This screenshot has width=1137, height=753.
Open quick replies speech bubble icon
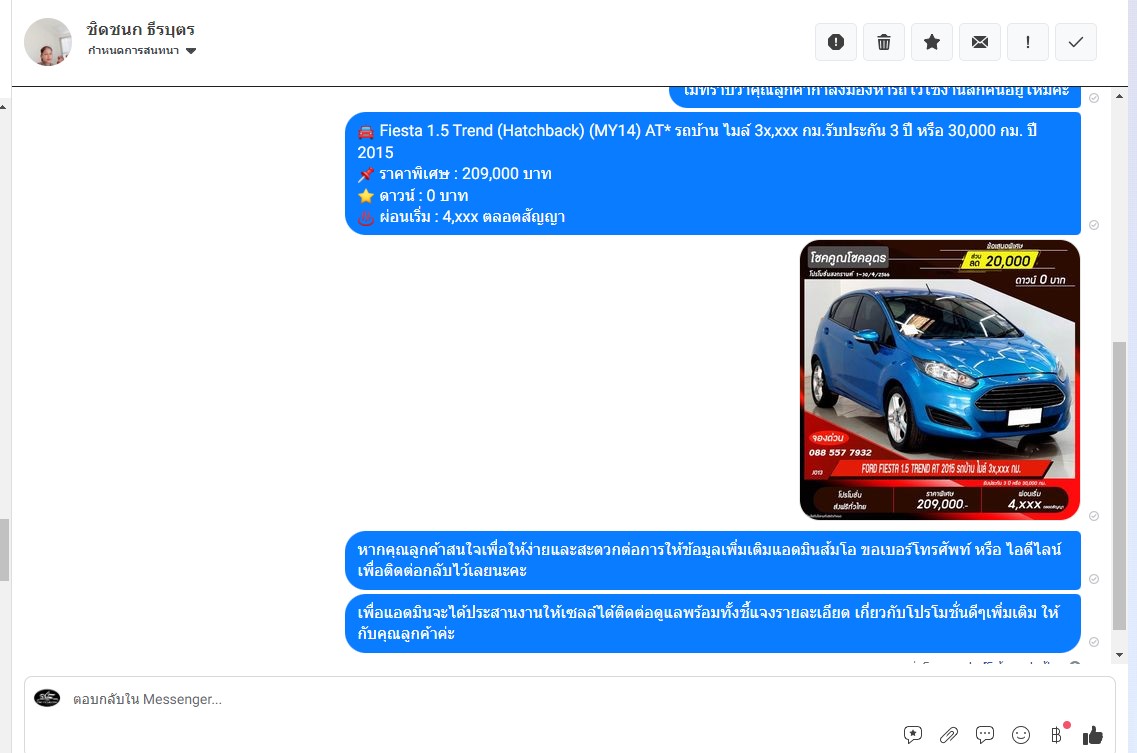pyautogui.click(x=985, y=735)
